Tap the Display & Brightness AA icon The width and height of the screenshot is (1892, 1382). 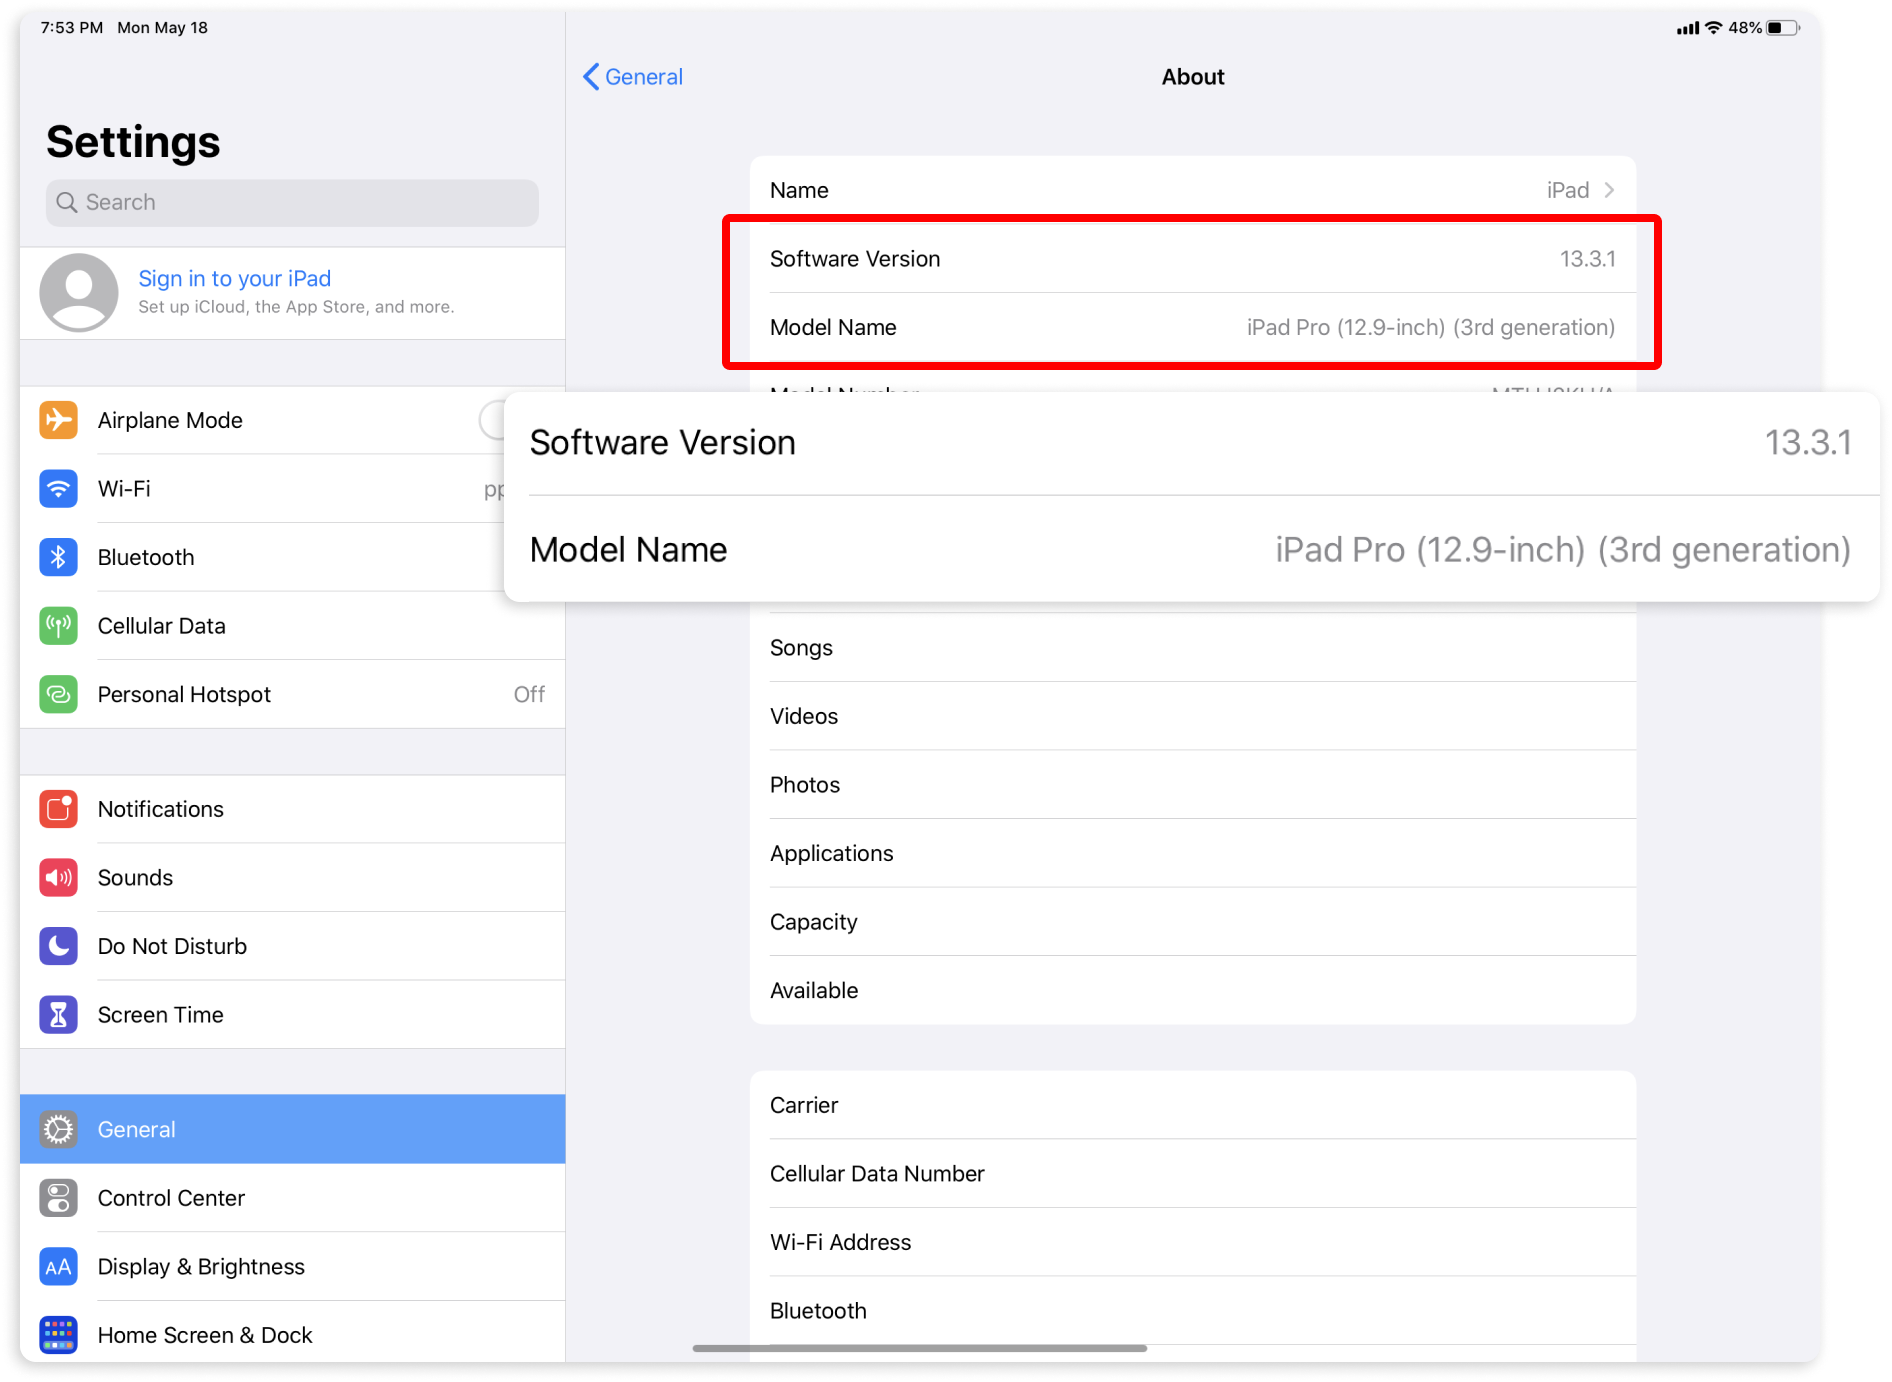[x=59, y=1266]
